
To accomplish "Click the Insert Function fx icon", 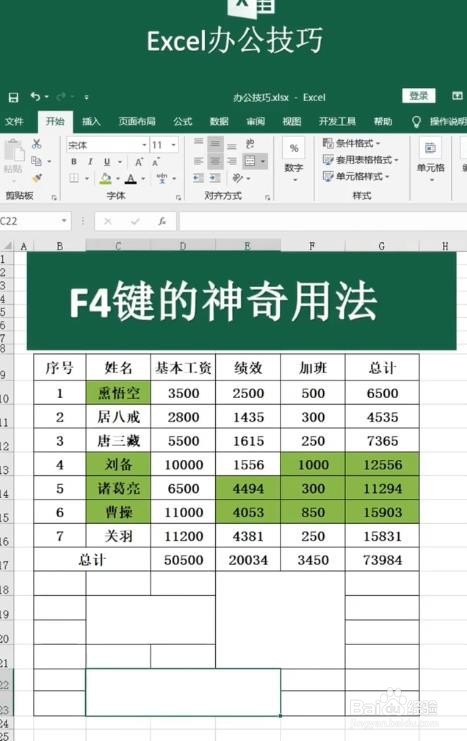I will (x=162, y=221).
